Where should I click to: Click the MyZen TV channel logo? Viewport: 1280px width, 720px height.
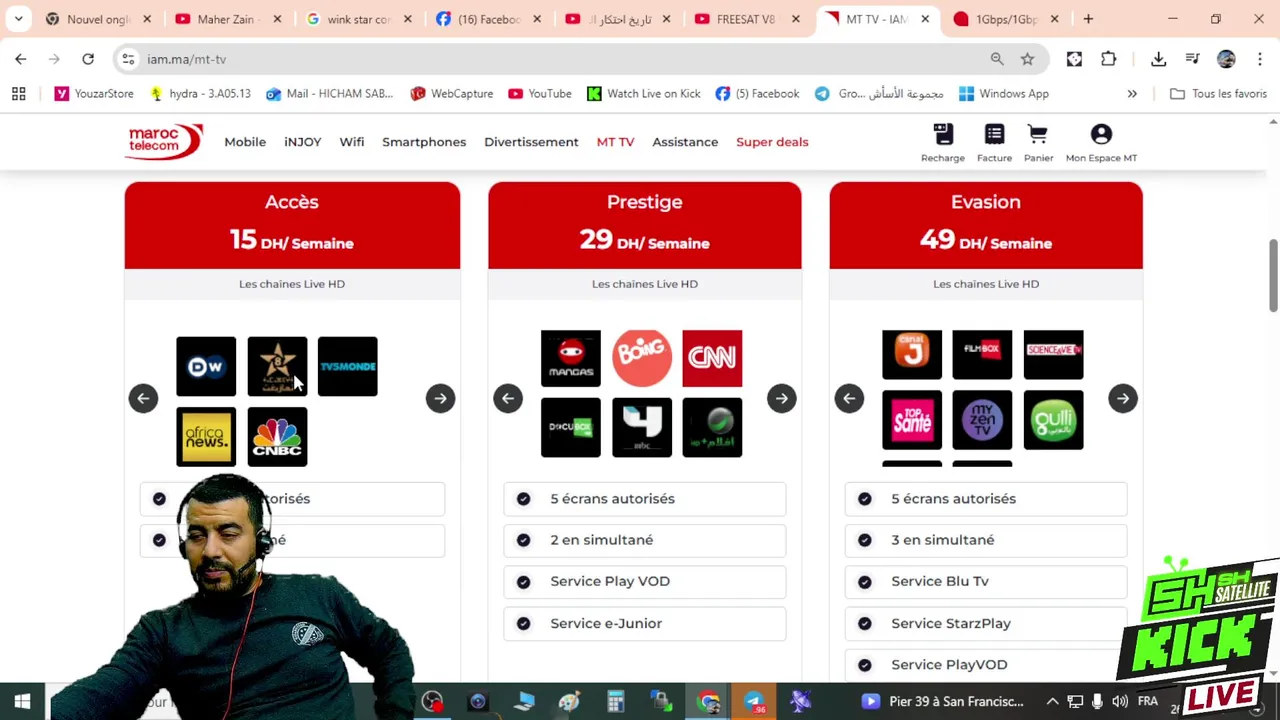coord(982,420)
